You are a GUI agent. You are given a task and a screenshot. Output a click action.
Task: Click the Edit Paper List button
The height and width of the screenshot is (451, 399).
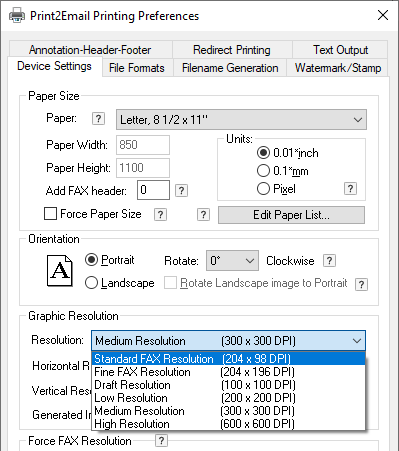[x=291, y=215]
